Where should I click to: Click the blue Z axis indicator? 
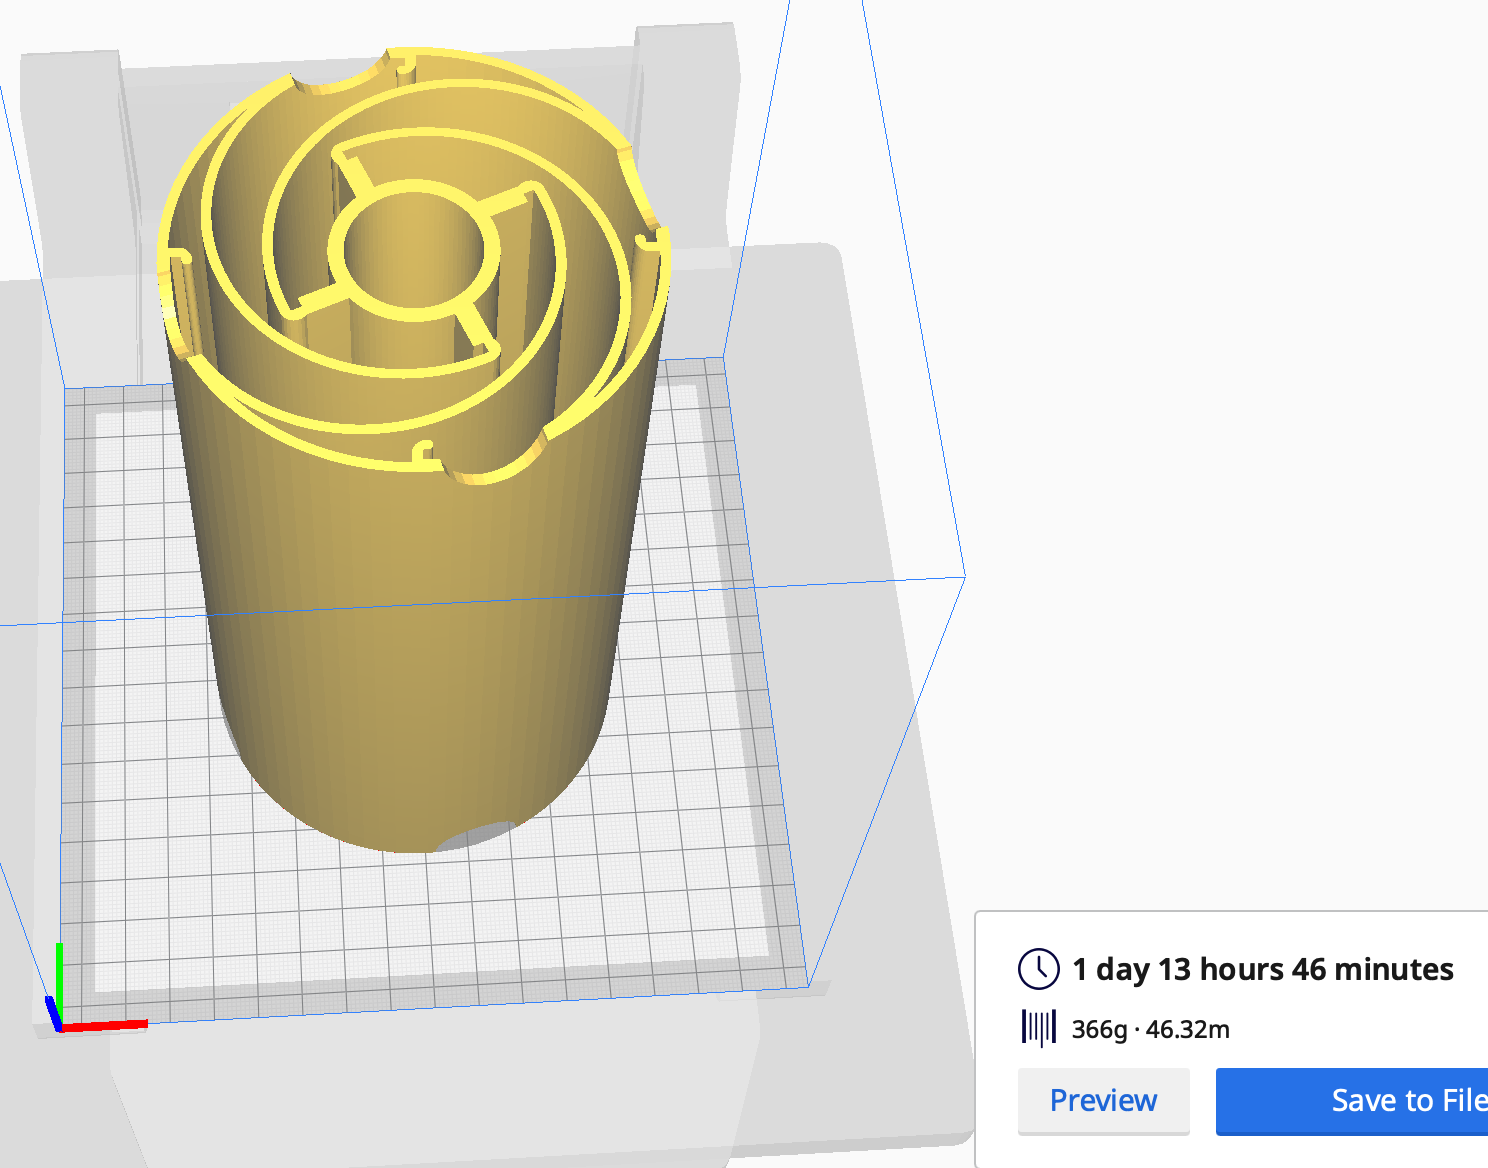tap(52, 1010)
